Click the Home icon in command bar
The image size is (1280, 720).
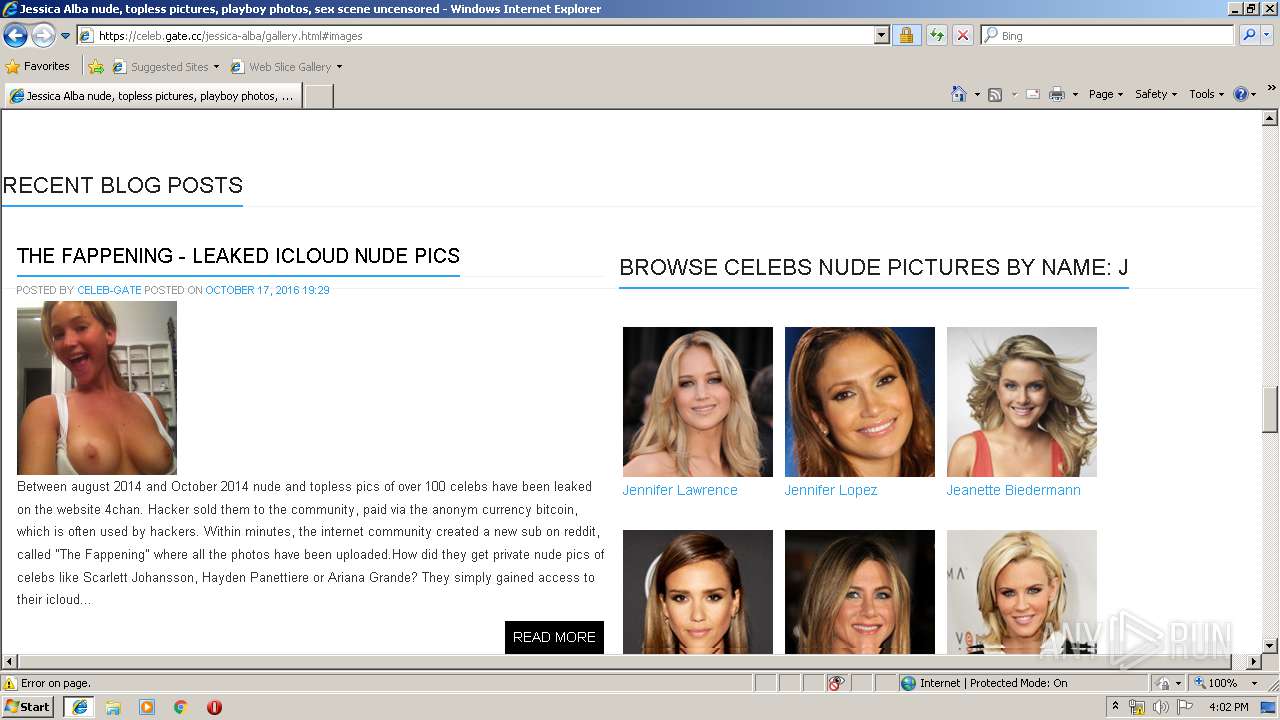tap(959, 94)
